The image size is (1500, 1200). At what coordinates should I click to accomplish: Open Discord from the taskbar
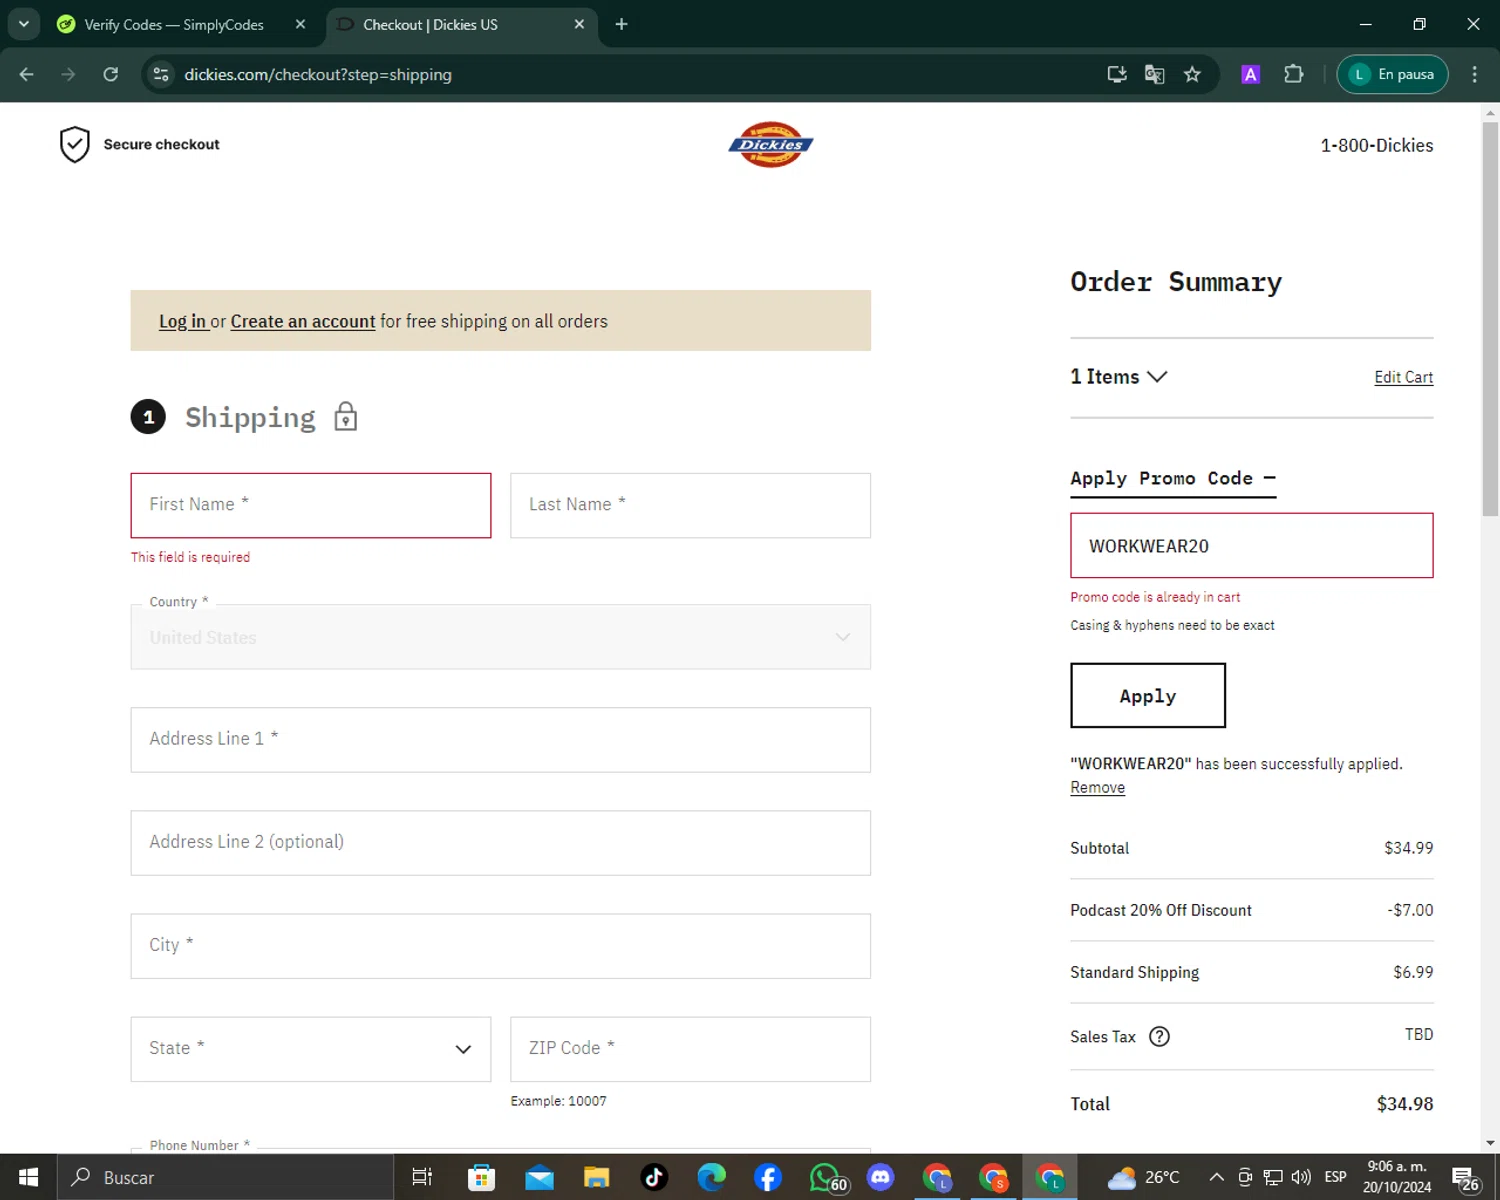pyautogui.click(x=881, y=1177)
